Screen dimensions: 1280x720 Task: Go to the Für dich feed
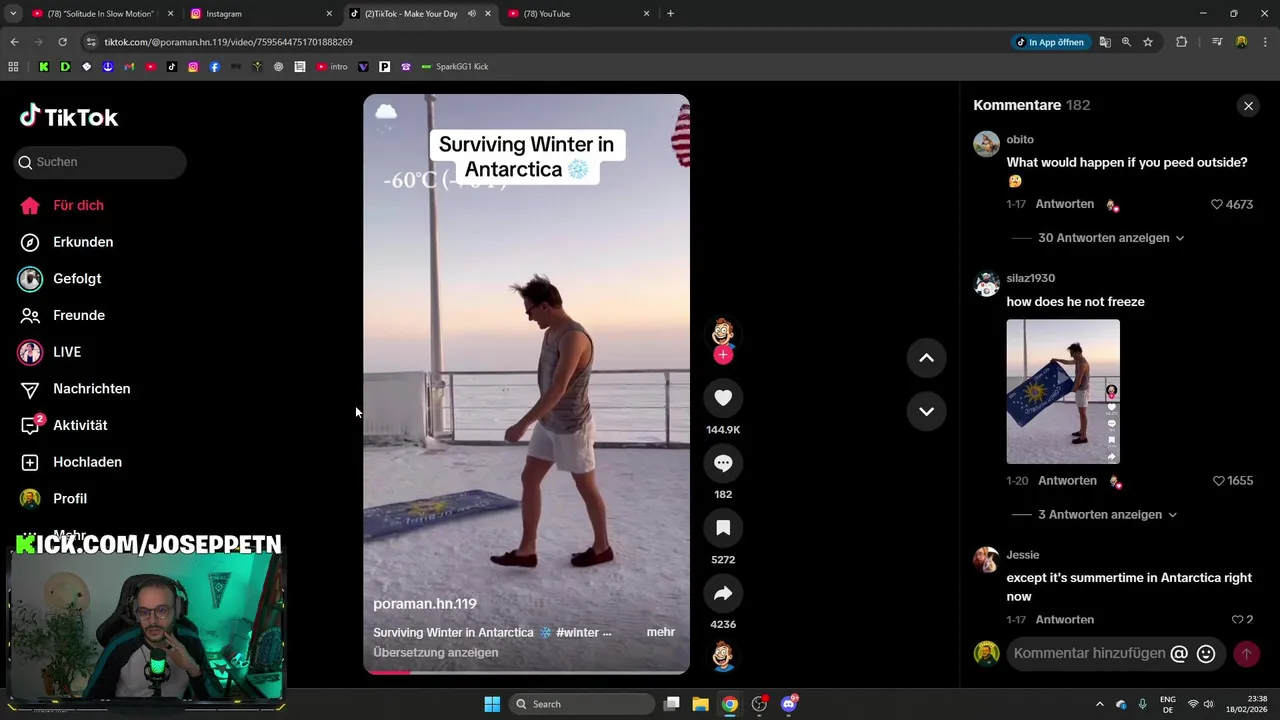pos(62,205)
